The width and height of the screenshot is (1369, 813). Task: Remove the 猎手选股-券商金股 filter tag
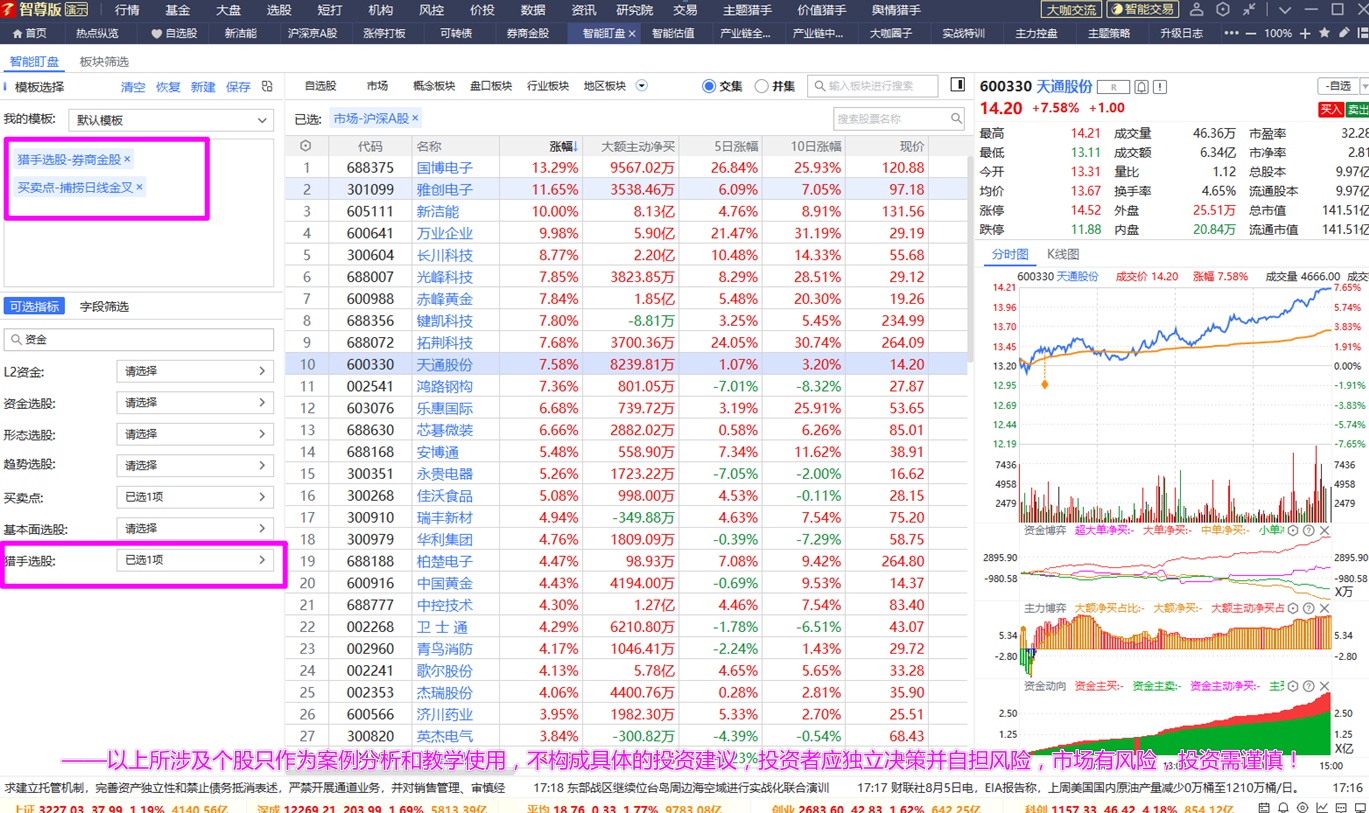coord(127,160)
